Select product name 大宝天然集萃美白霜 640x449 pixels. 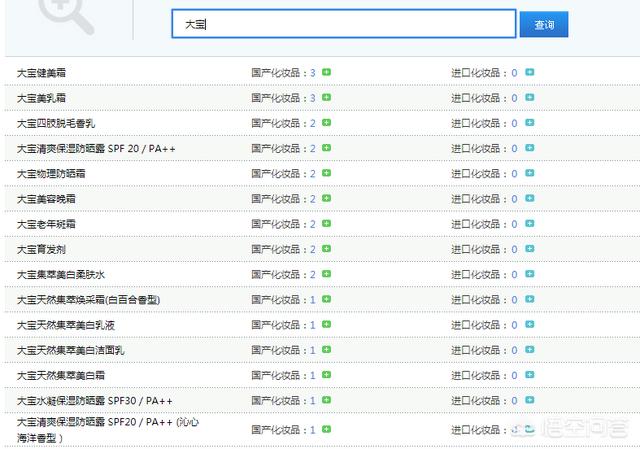tap(61, 376)
